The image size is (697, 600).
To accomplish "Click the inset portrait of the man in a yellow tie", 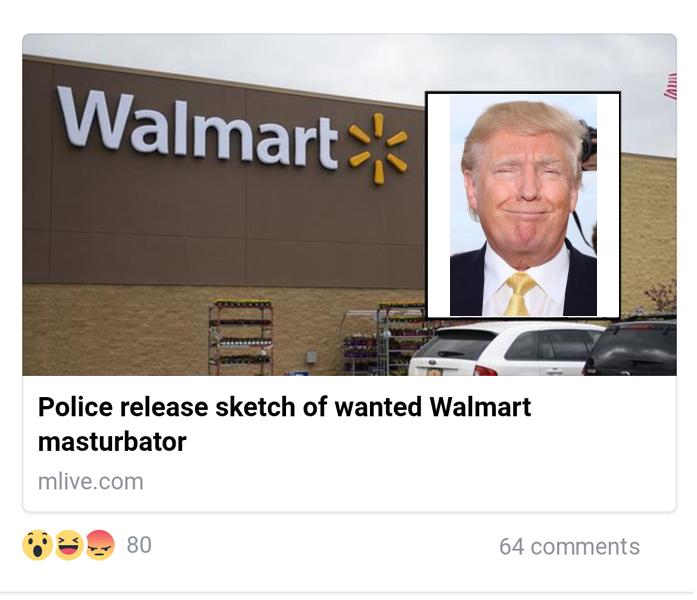I will (523, 205).
